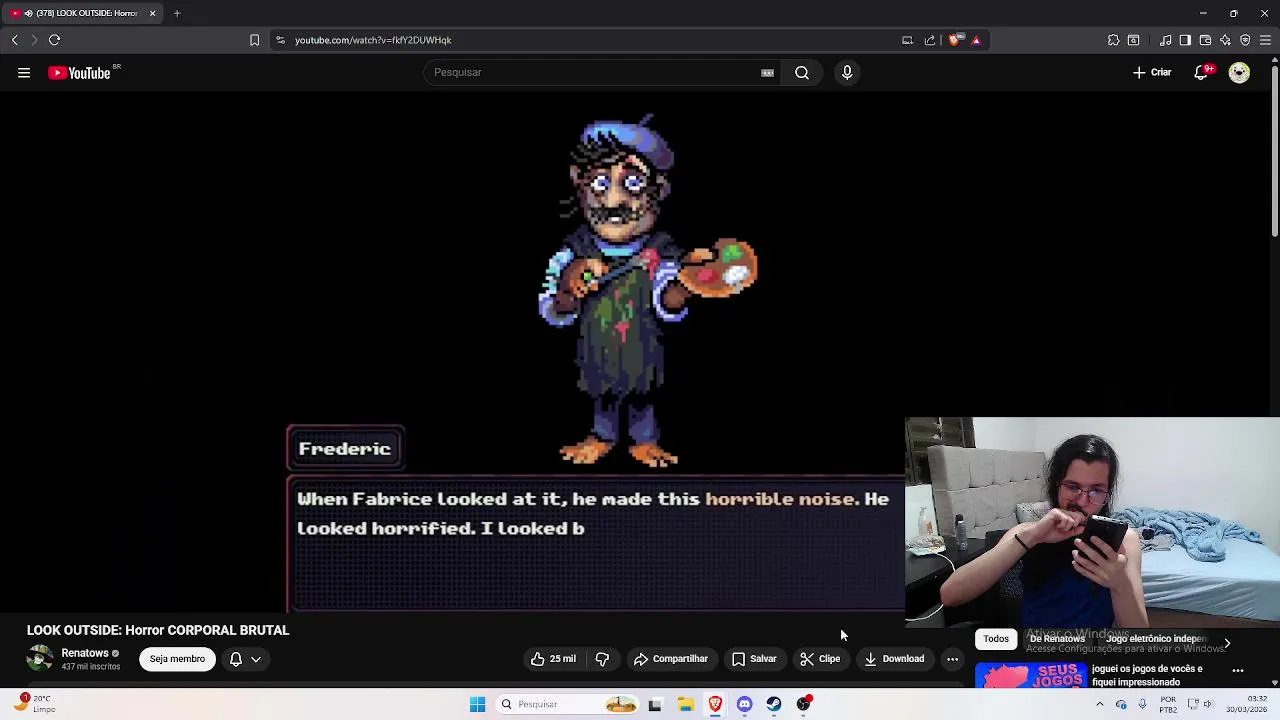This screenshot has height=720, width=1280.
Task: Open YouTube notifications bell
Action: (x=1201, y=72)
